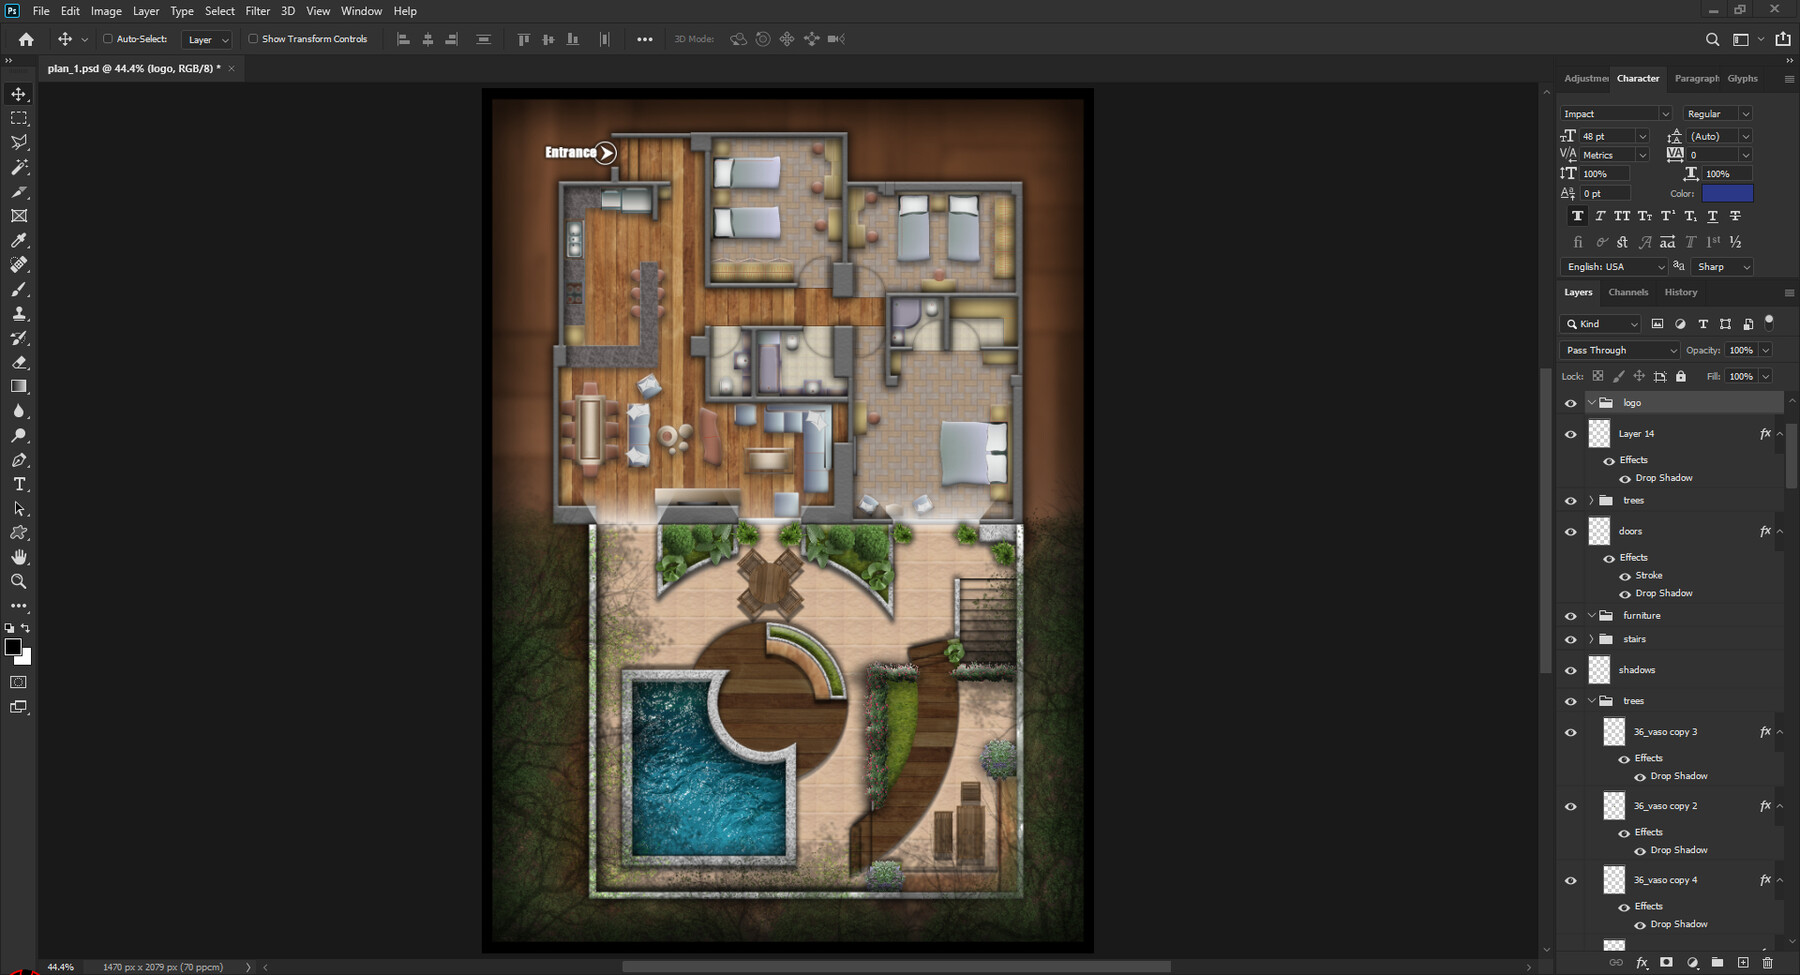Image resolution: width=1800 pixels, height=975 pixels.
Task: Select the Move tool
Action: click(17, 93)
